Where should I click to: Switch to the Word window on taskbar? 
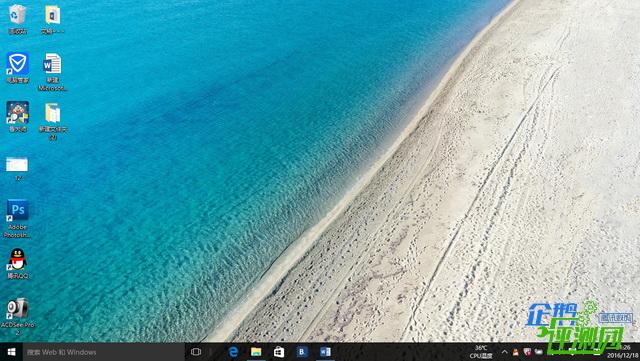[325, 352]
